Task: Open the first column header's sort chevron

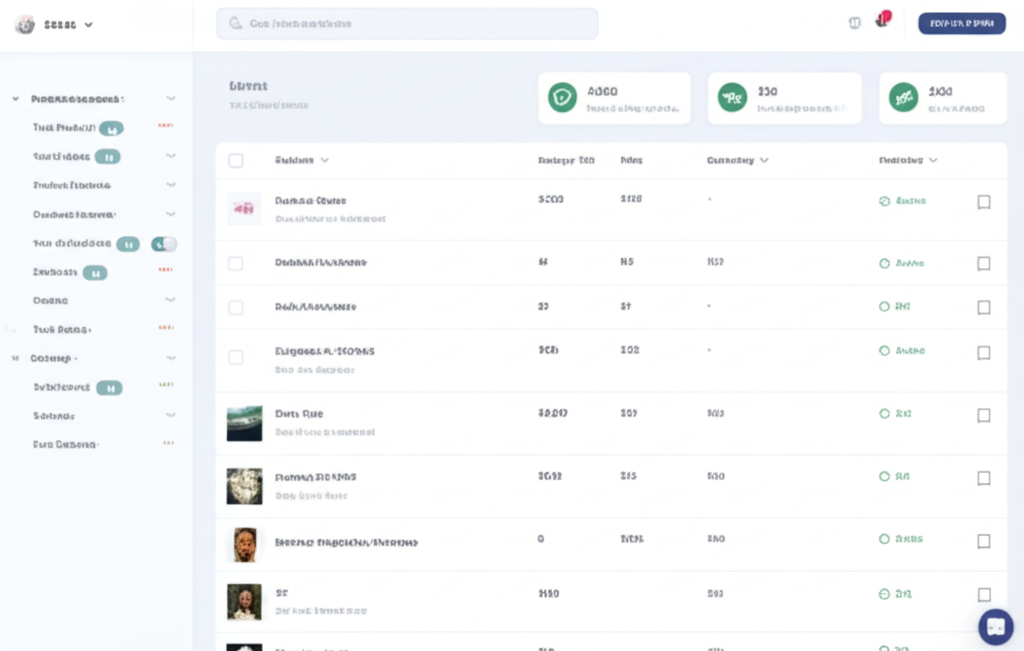Action: pyautogui.click(x=325, y=160)
